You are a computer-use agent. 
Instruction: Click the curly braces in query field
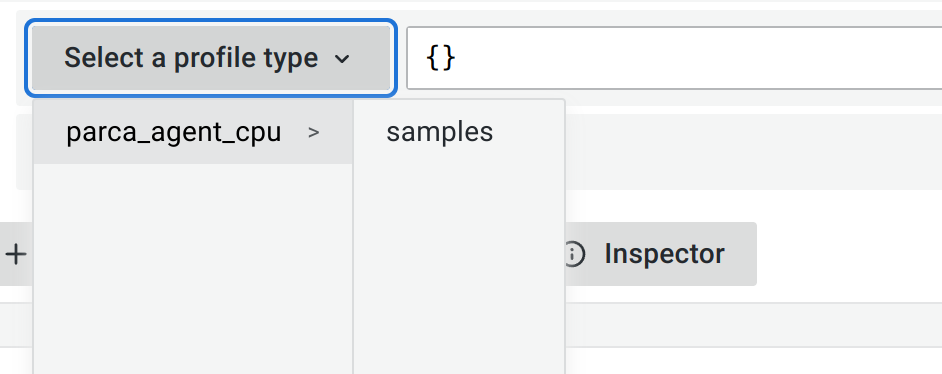pyautogui.click(x=440, y=58)
